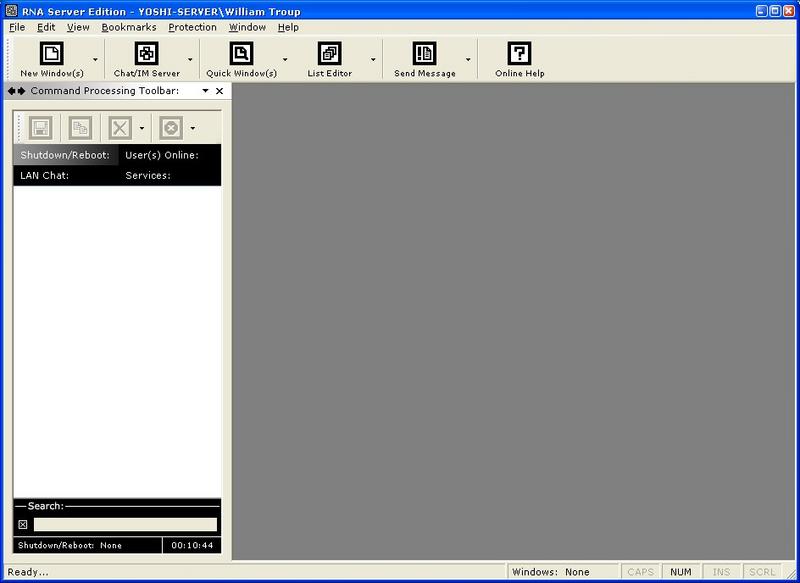Click the copy icon in command toolbar

(x=81, y=128)
